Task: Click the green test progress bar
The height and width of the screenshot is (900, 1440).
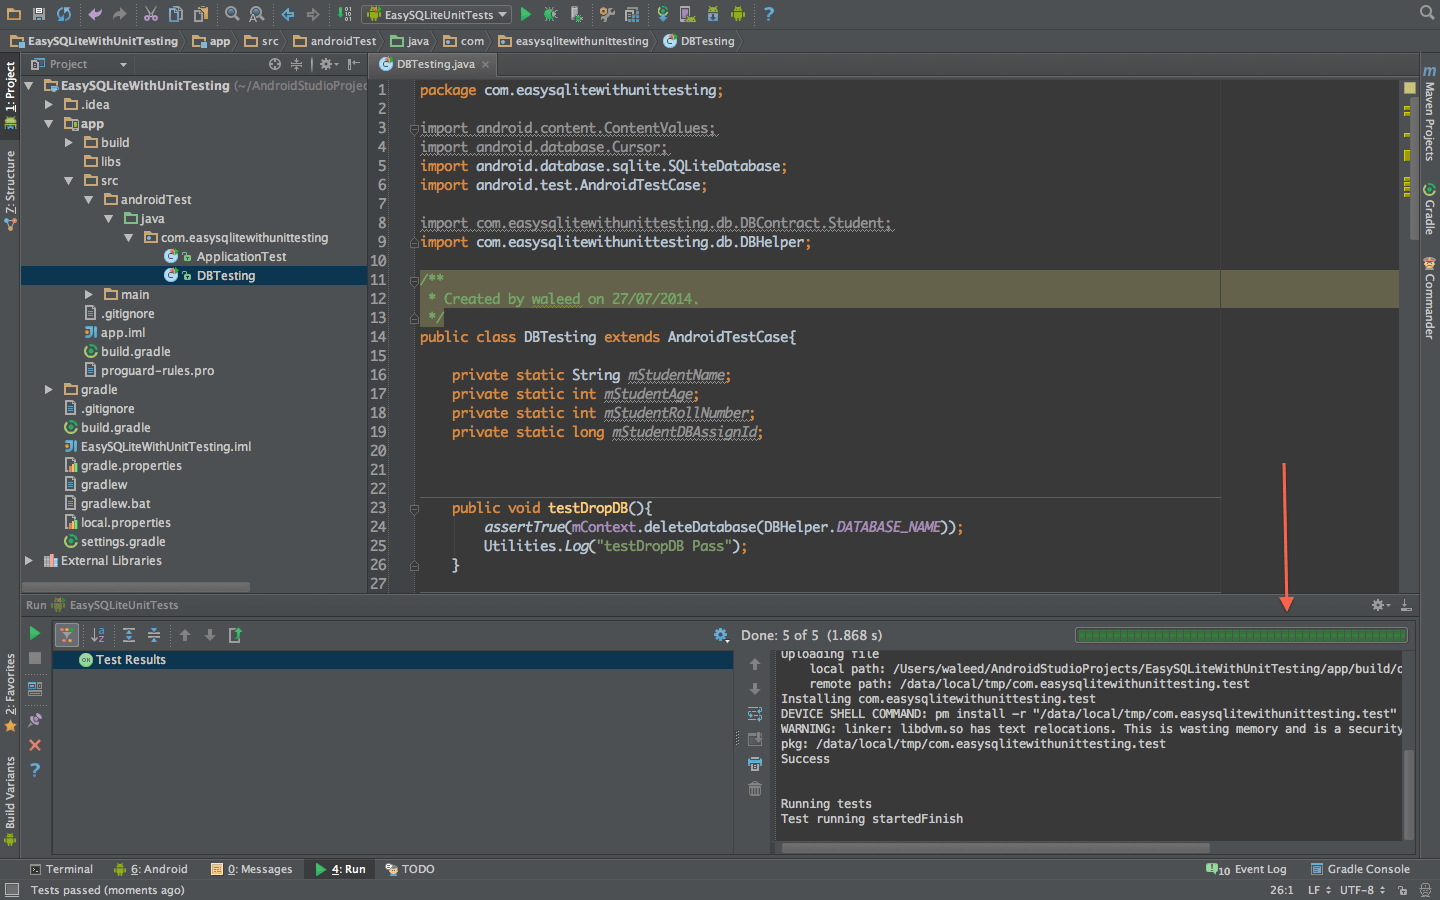Action: coord(1241,635)
